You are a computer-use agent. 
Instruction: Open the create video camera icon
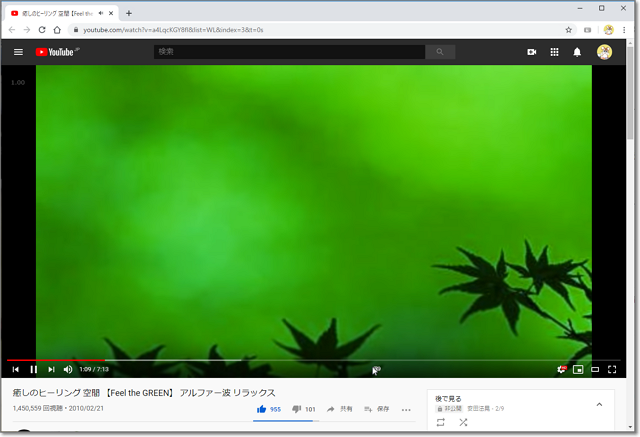pos(532,52)
